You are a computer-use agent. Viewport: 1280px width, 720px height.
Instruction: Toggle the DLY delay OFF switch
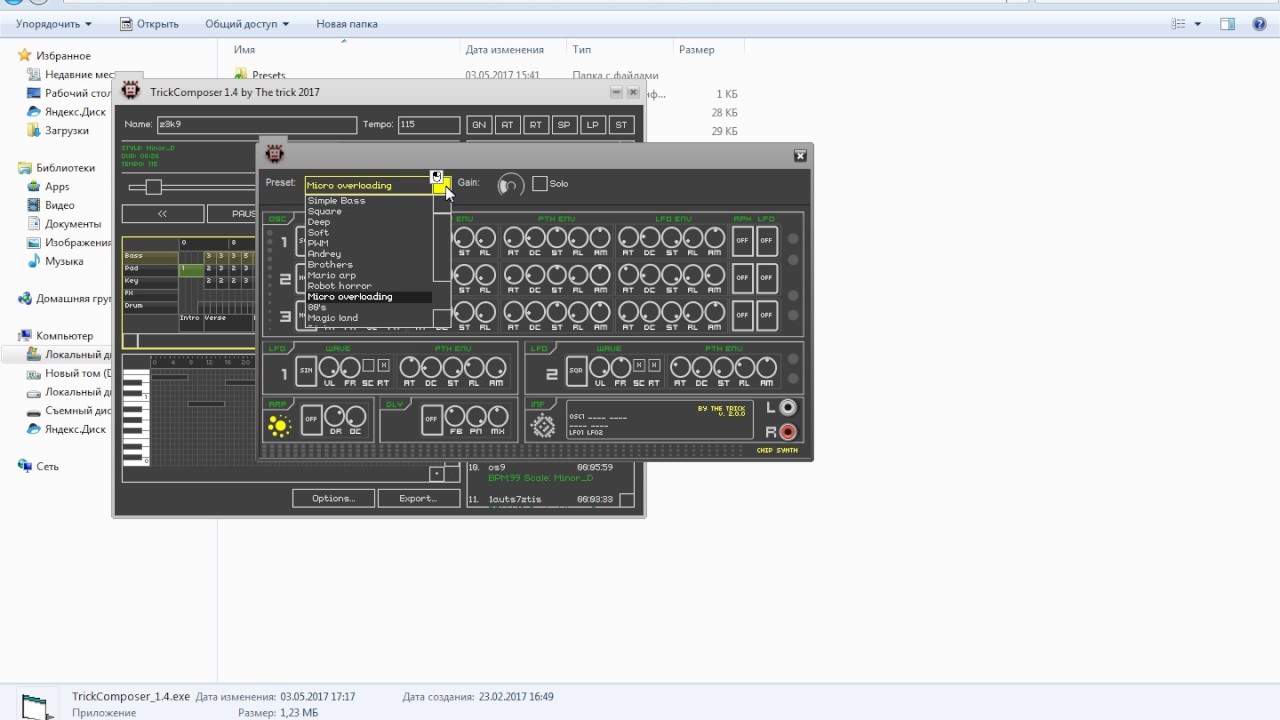pyautogui.click(x=432, y=419)
